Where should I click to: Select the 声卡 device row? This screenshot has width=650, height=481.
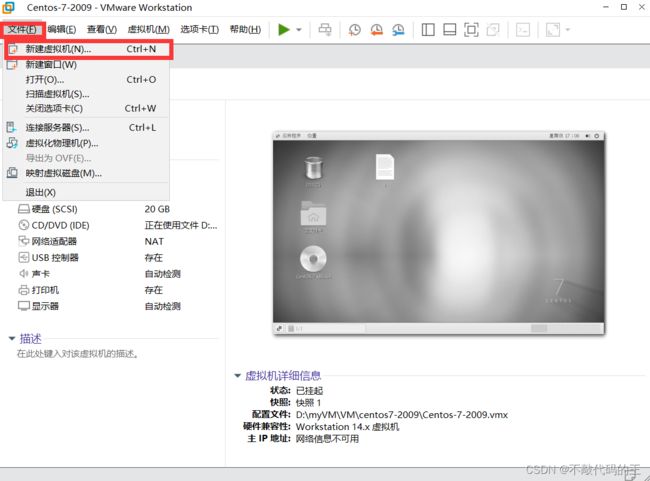[117, 274]
